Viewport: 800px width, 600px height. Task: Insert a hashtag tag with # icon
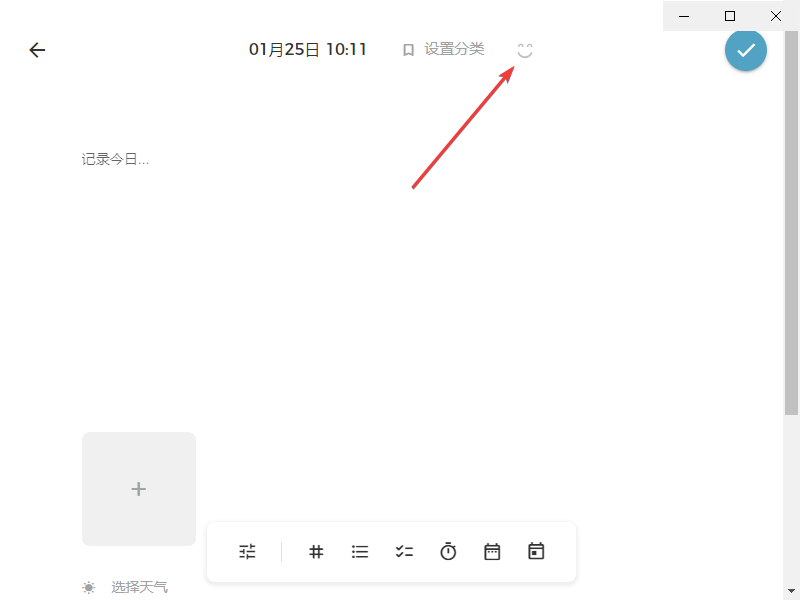click(316, 552)
